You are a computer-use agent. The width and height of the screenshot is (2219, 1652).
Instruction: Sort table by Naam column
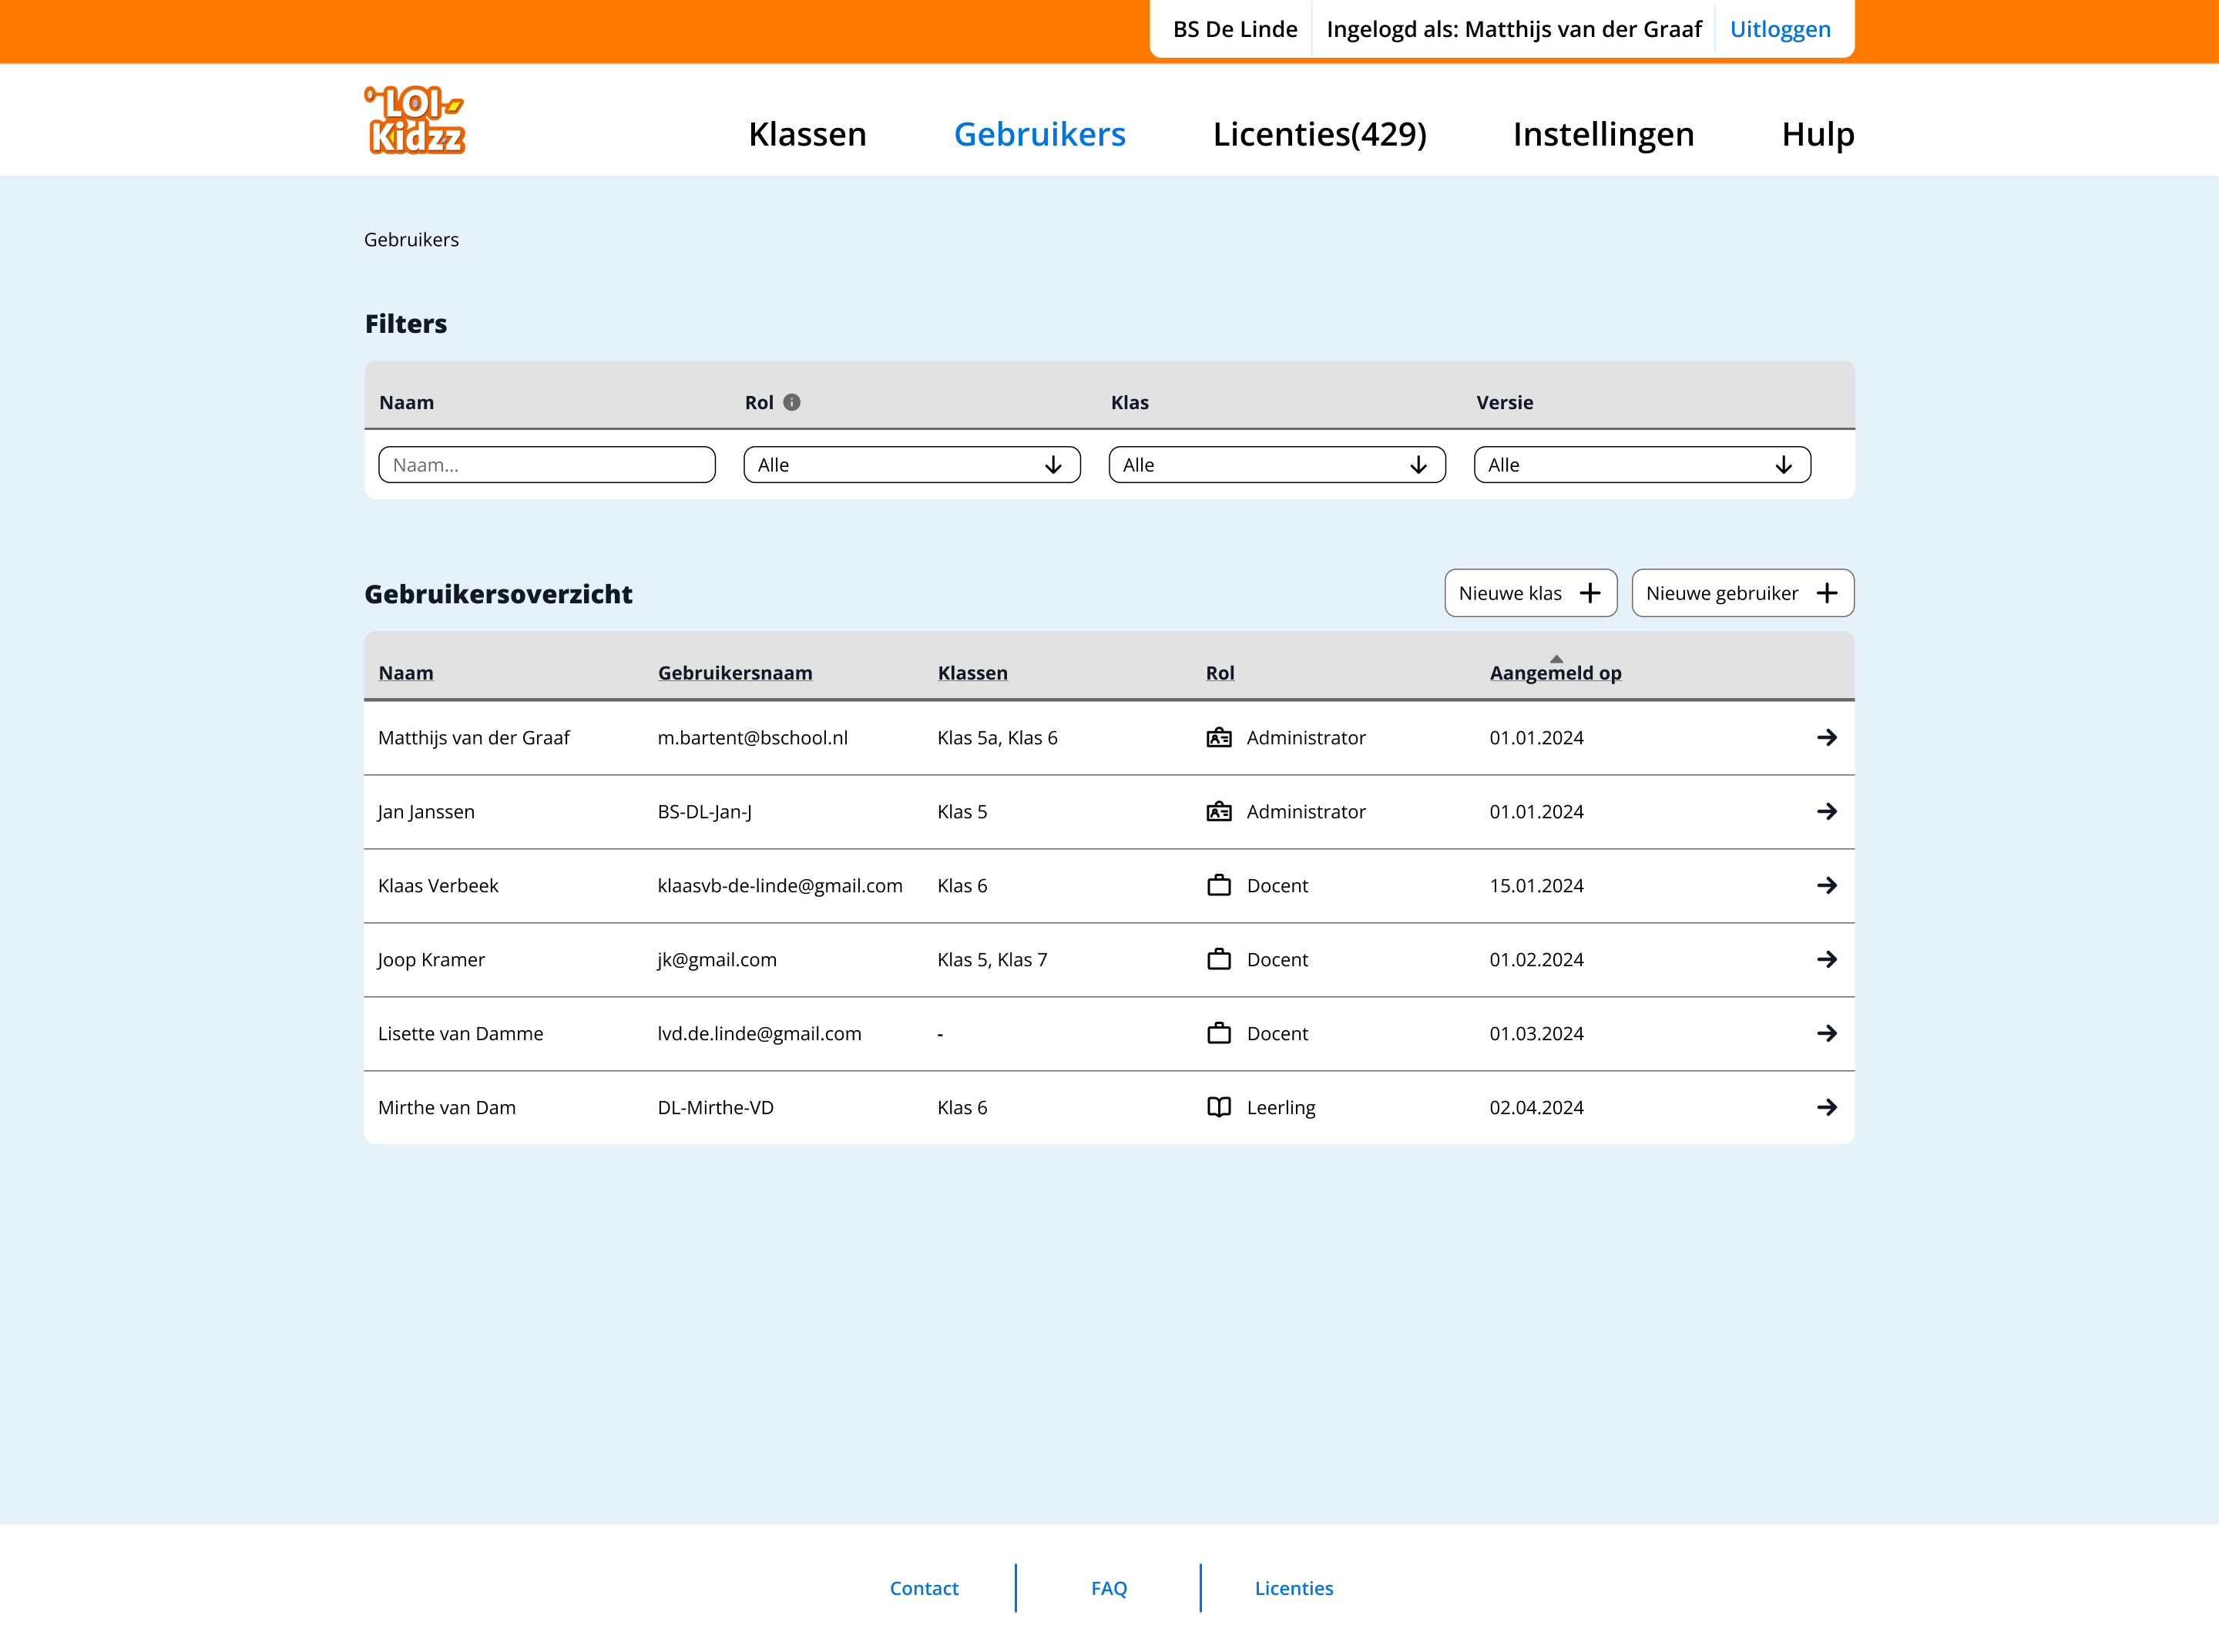point(406,673)
